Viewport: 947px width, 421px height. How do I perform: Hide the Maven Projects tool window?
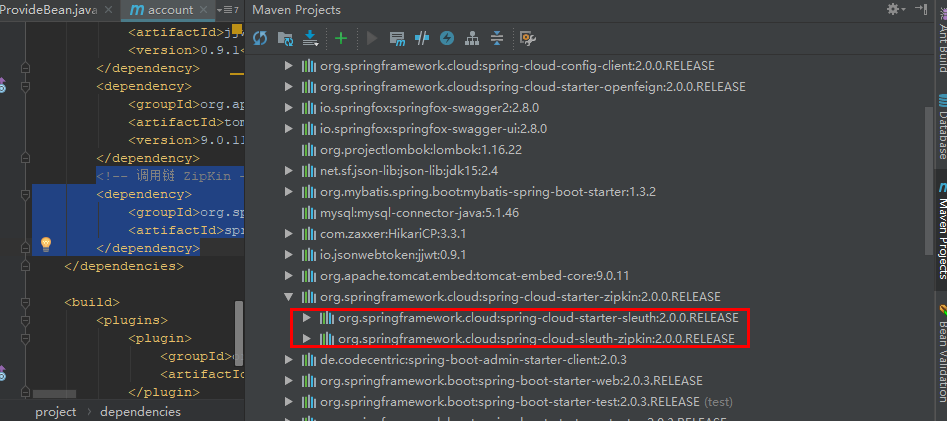921,9
